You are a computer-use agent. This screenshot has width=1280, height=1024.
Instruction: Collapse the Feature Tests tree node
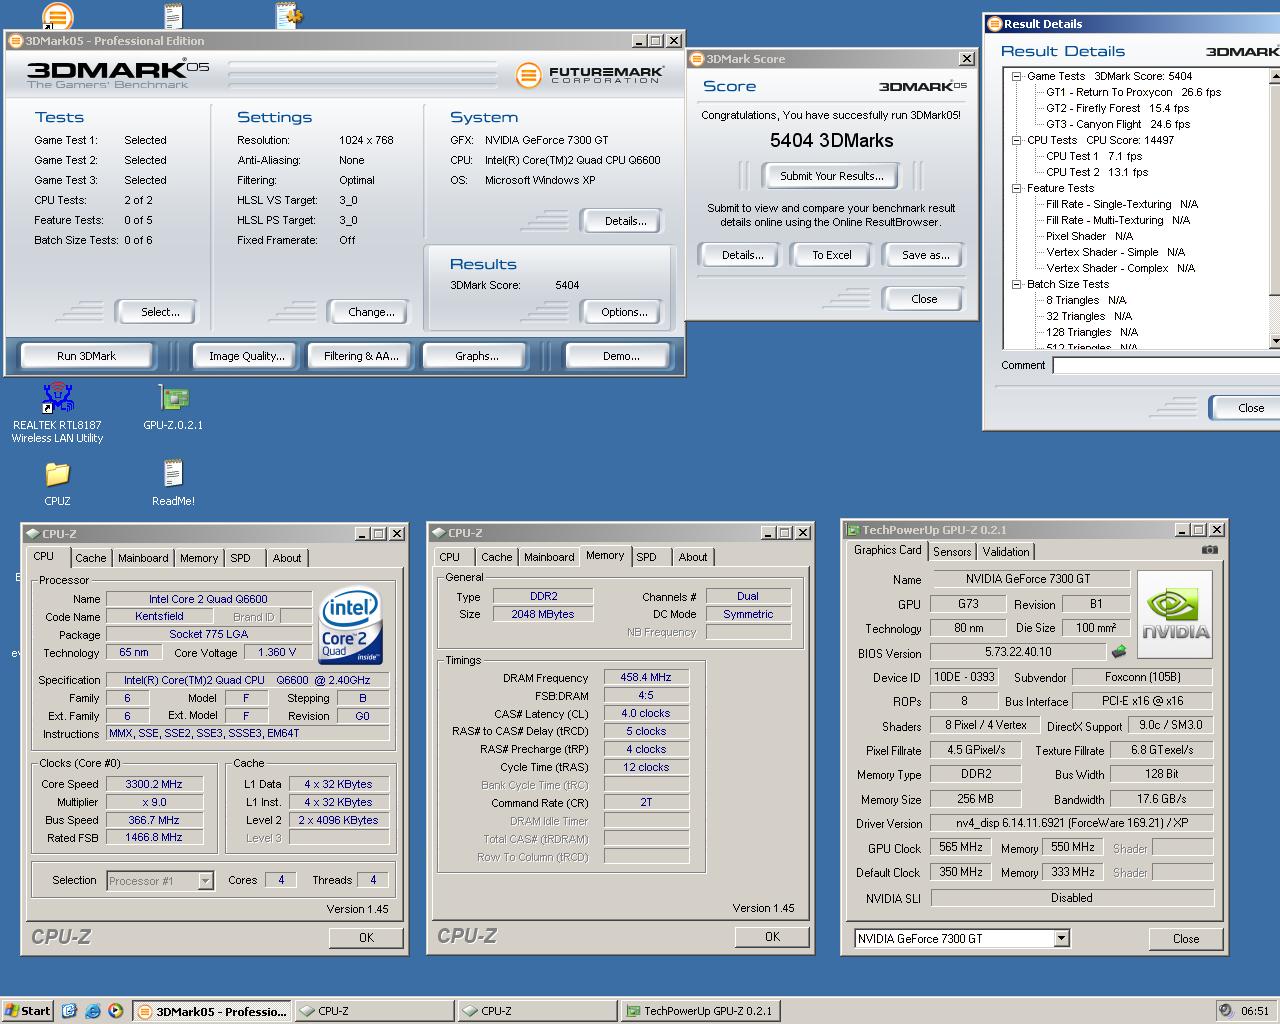(x=1016, y=188)
